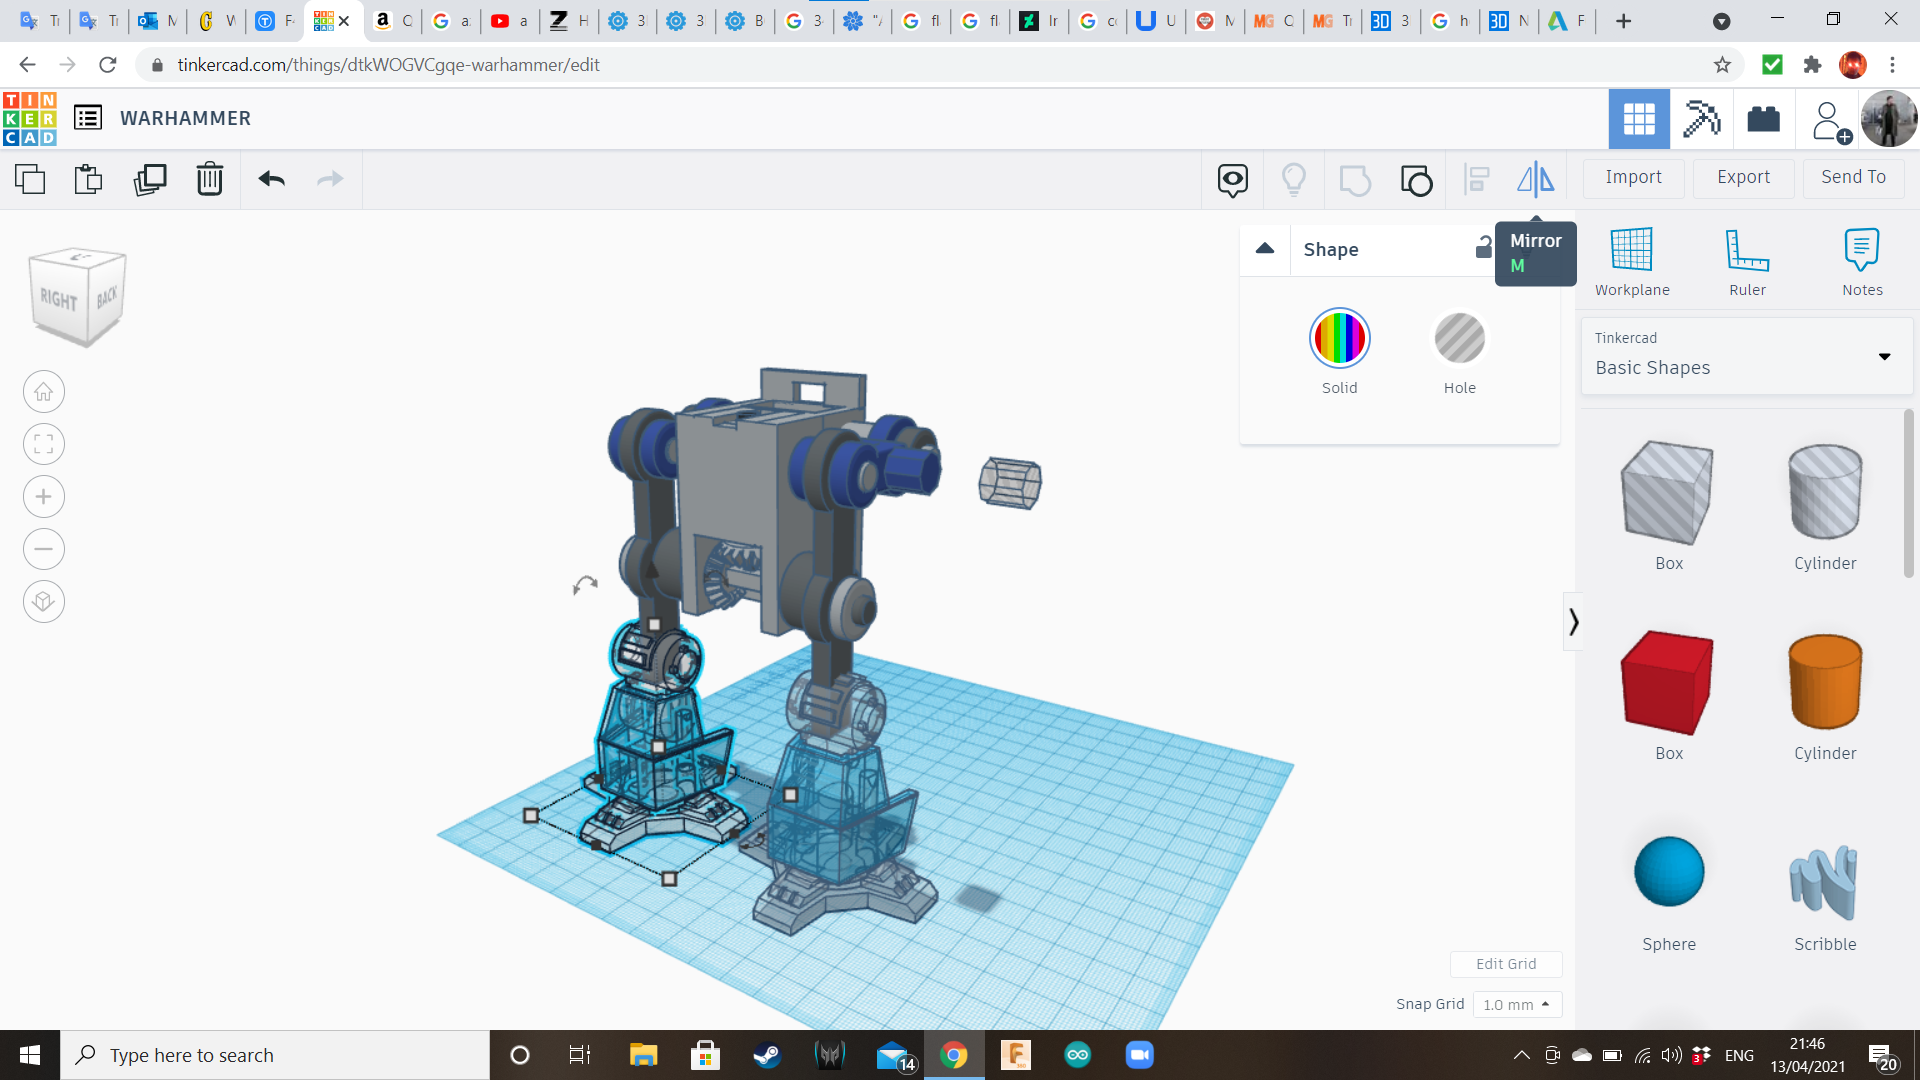Click the Group shapes icon
This screenshot has width=1920, height=1080.
(x=1354, y=180)
